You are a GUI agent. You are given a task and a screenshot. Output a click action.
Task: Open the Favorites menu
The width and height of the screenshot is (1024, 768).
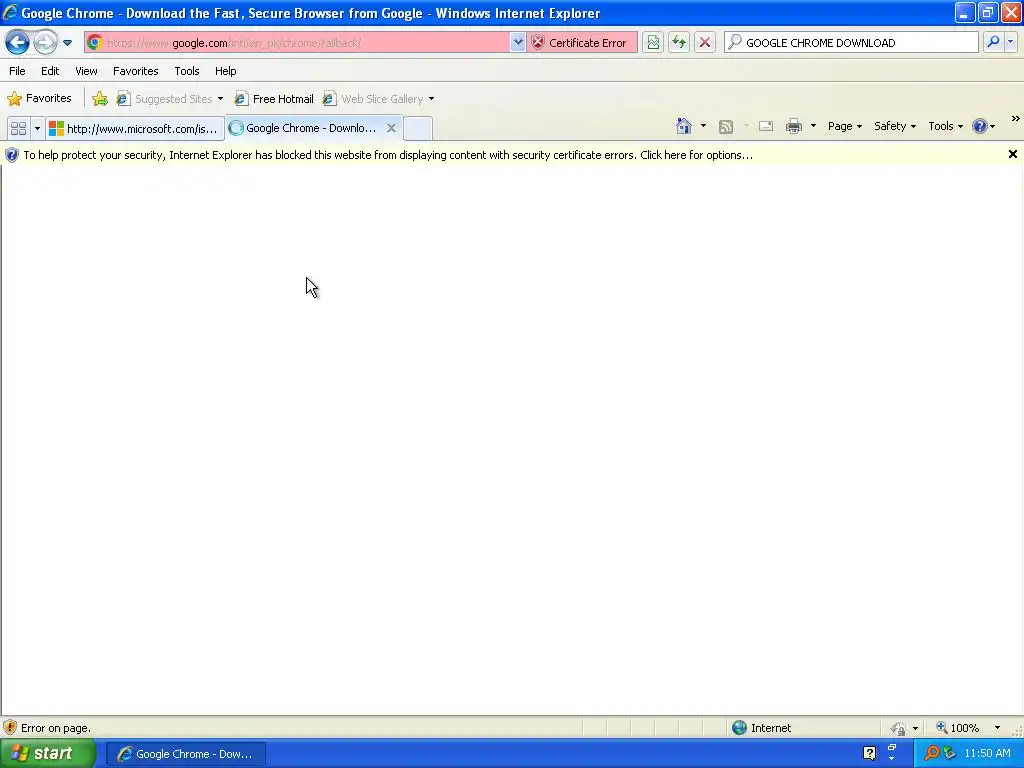[136, 71]
